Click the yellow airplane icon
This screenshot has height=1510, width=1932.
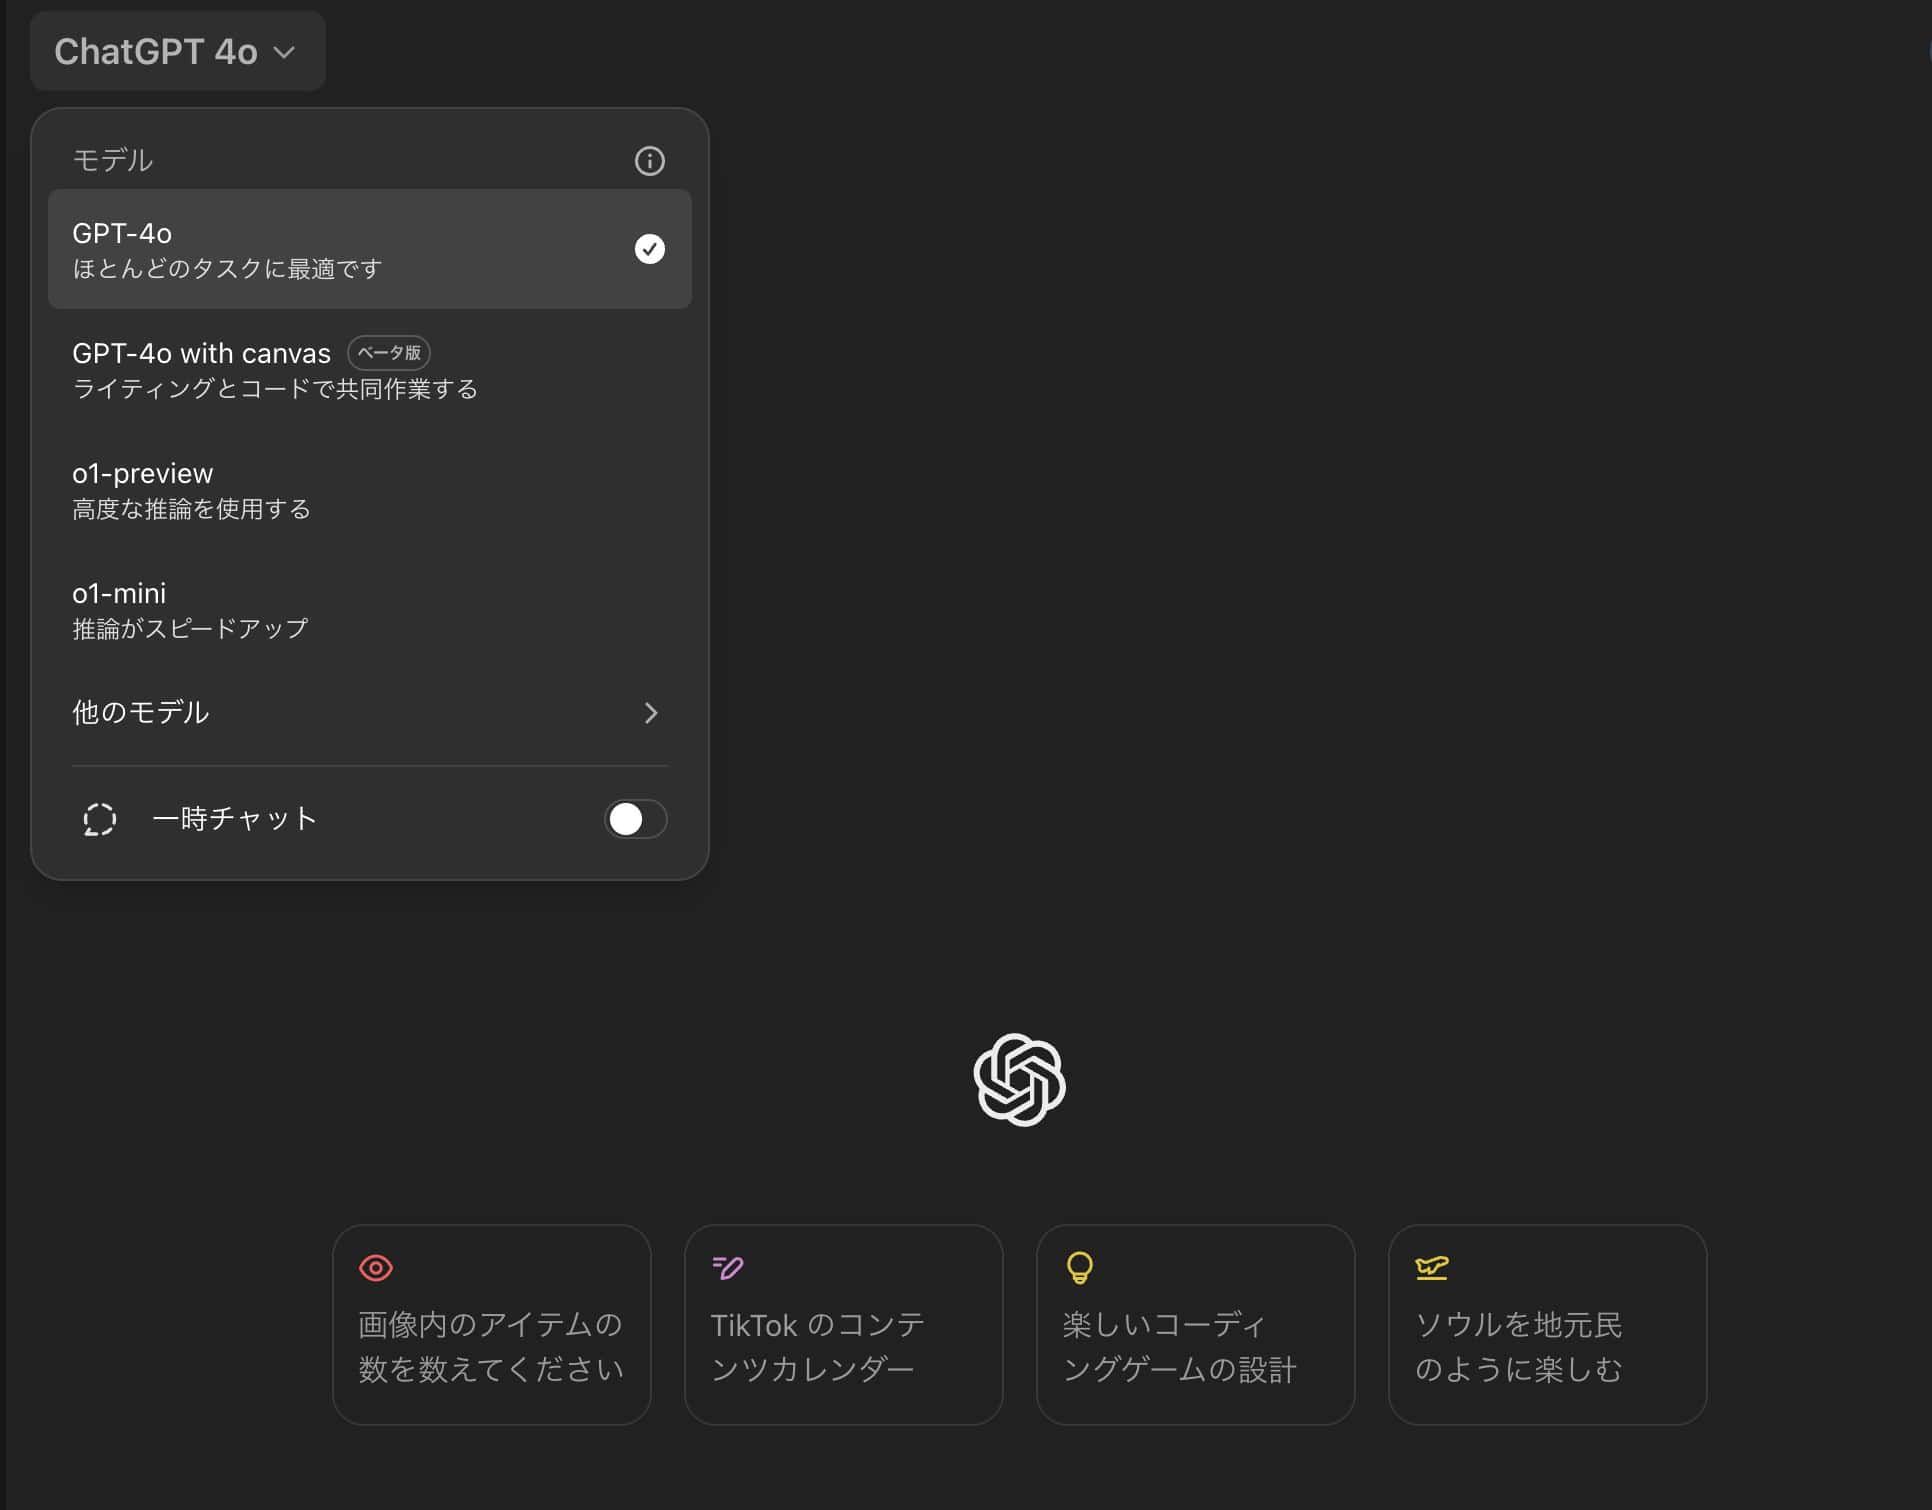(1432, 1268)
